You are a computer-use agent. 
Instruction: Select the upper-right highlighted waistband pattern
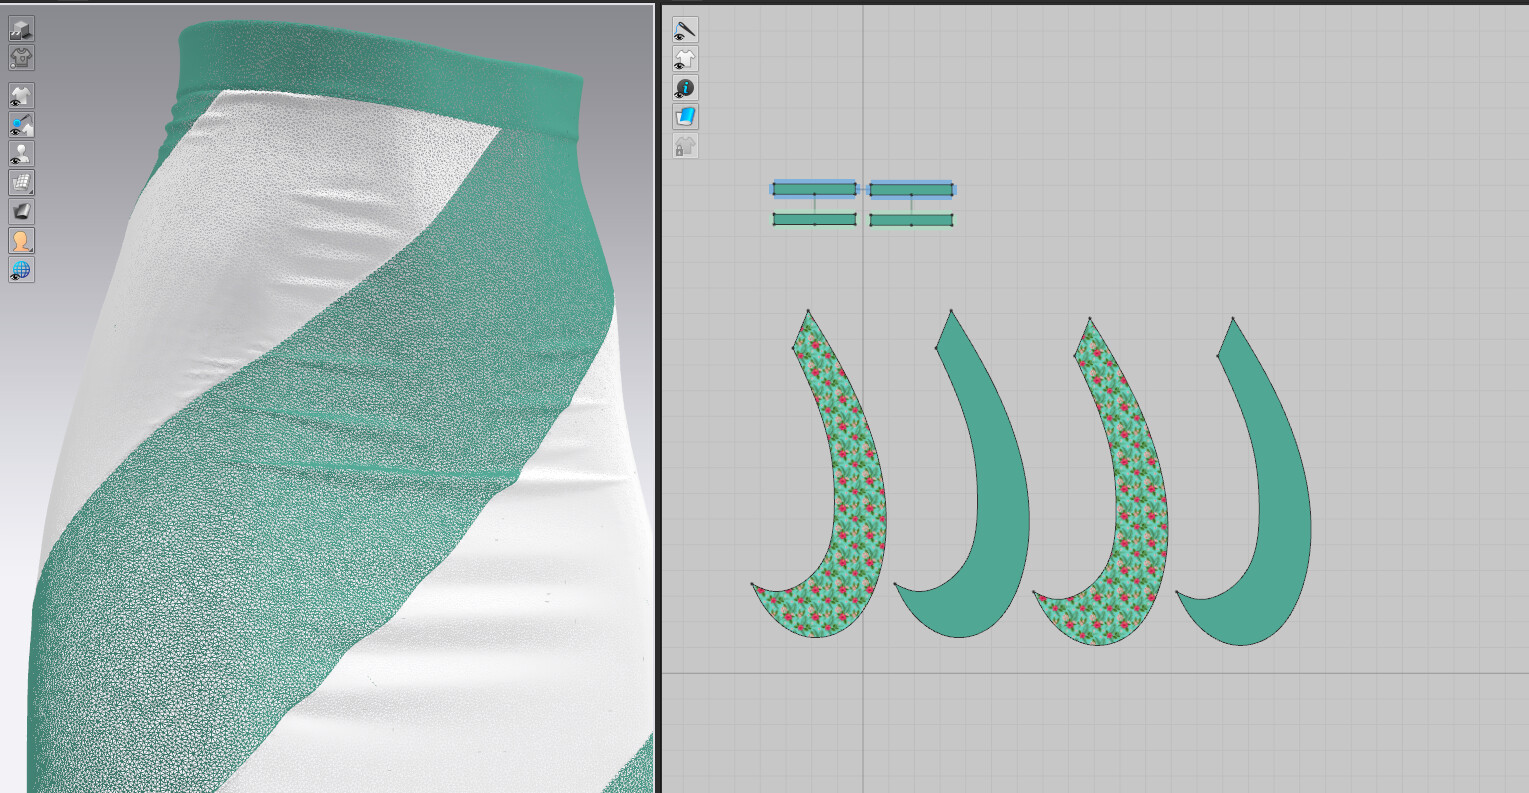coord(911,189)
